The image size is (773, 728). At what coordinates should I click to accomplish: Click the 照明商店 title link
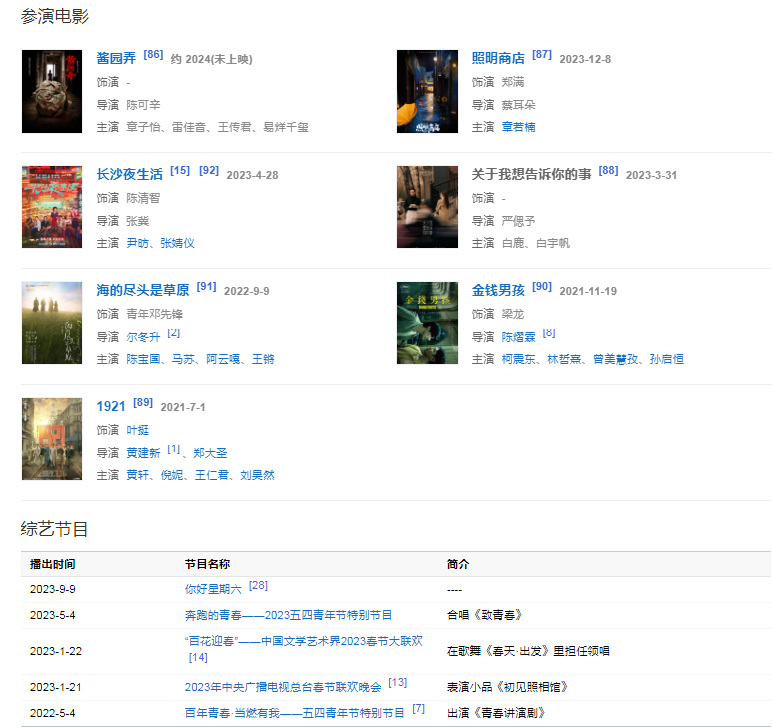(x=498, y=59)
